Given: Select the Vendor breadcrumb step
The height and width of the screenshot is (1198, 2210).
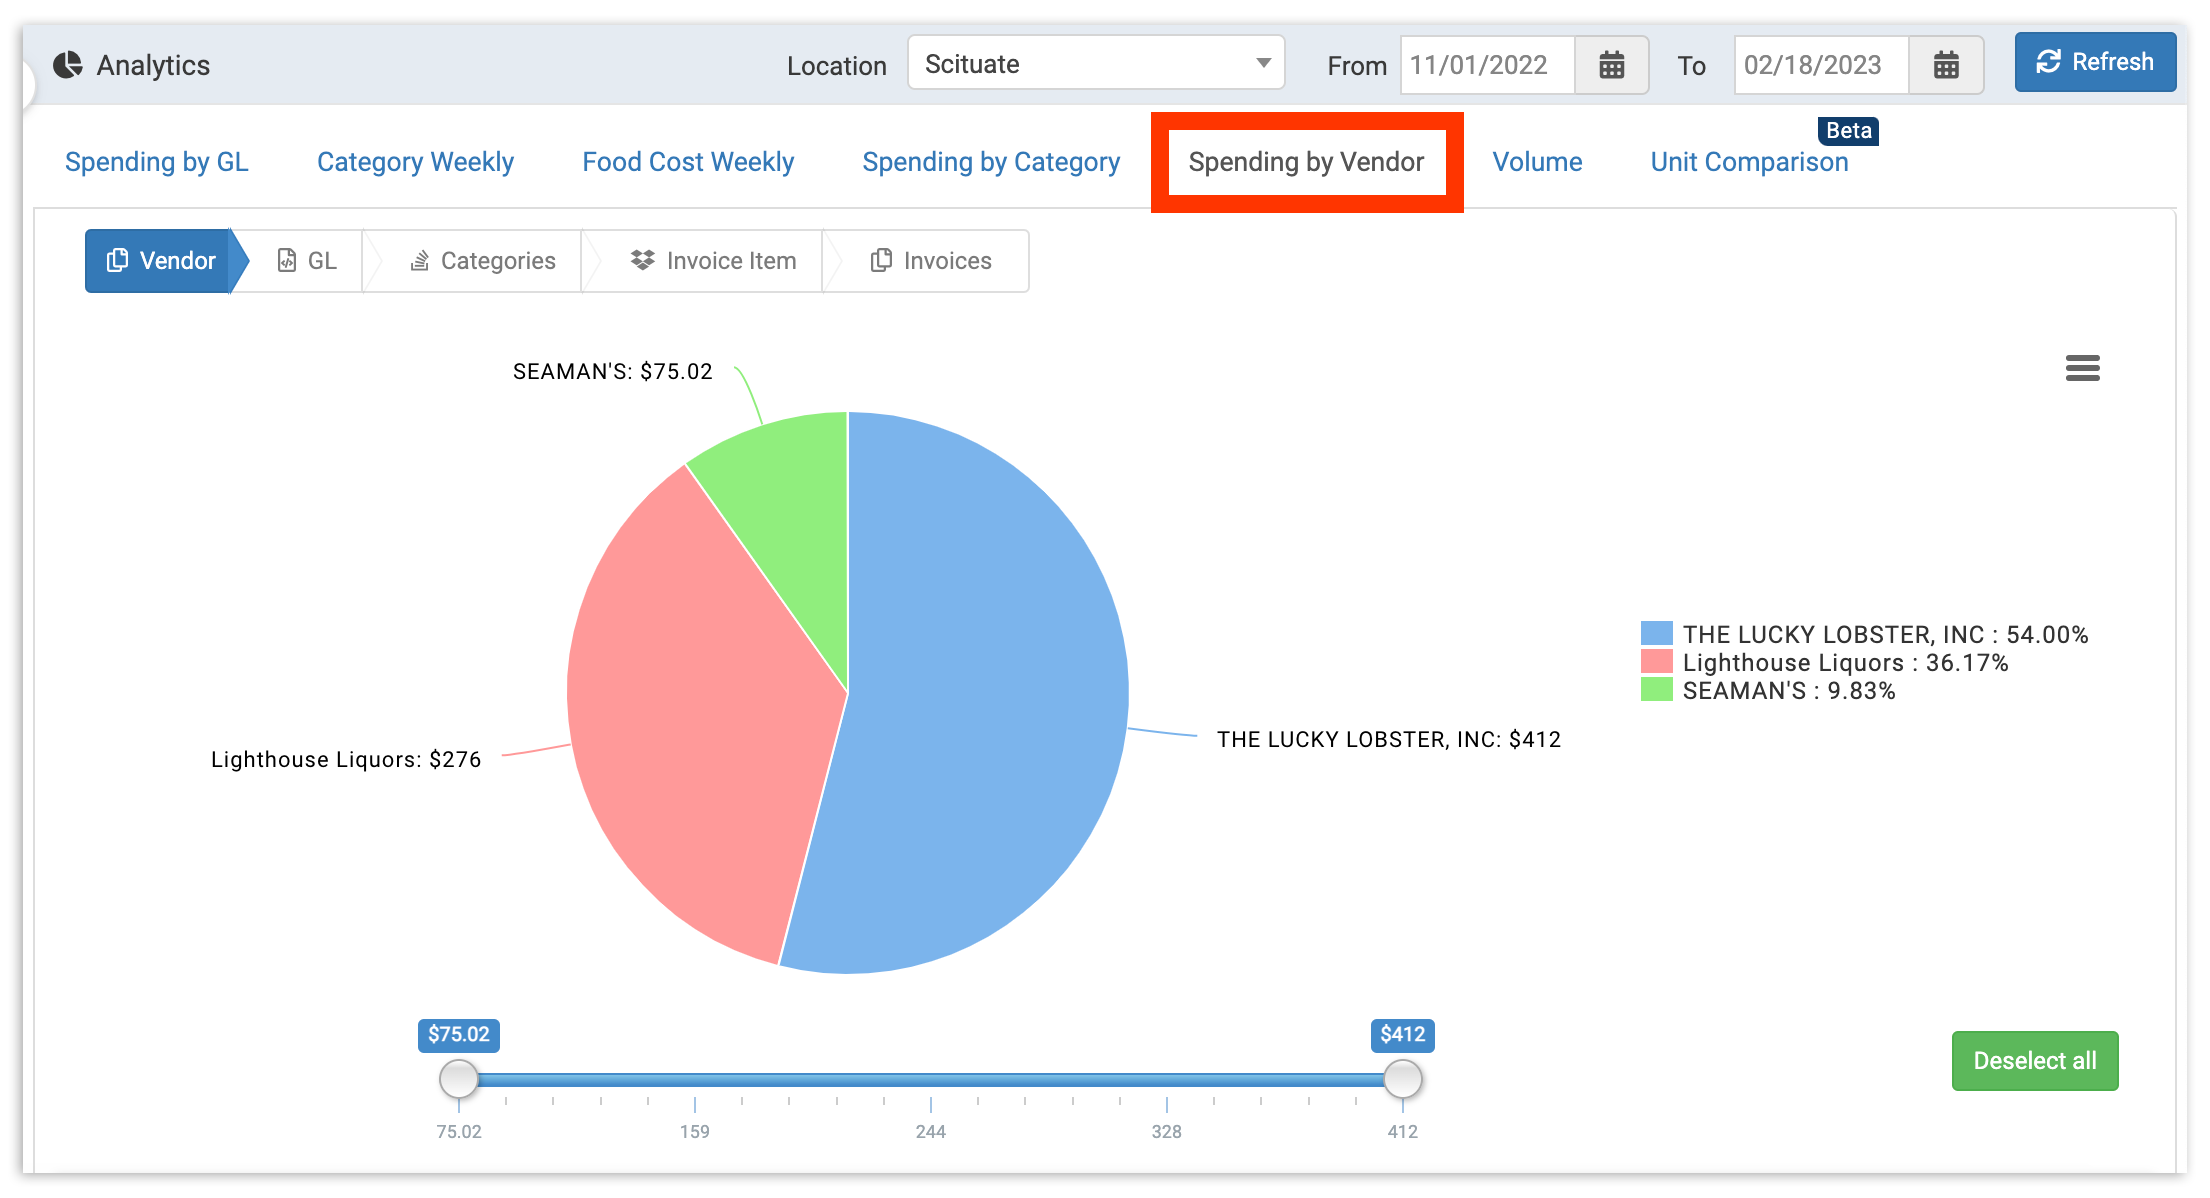Looking at the screenshot, I should (x=160, y=261).
